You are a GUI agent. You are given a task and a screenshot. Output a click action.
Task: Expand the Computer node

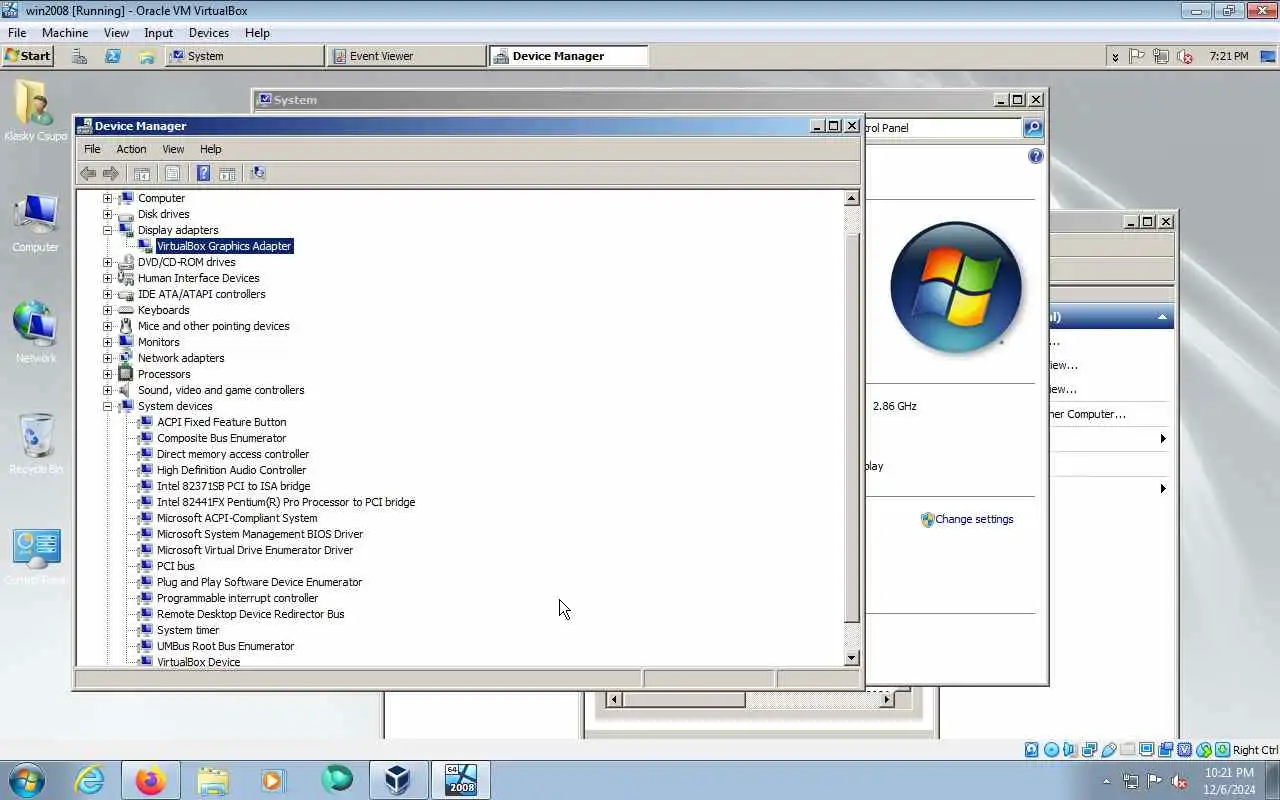pyautogui.click(x=108, y=198)
